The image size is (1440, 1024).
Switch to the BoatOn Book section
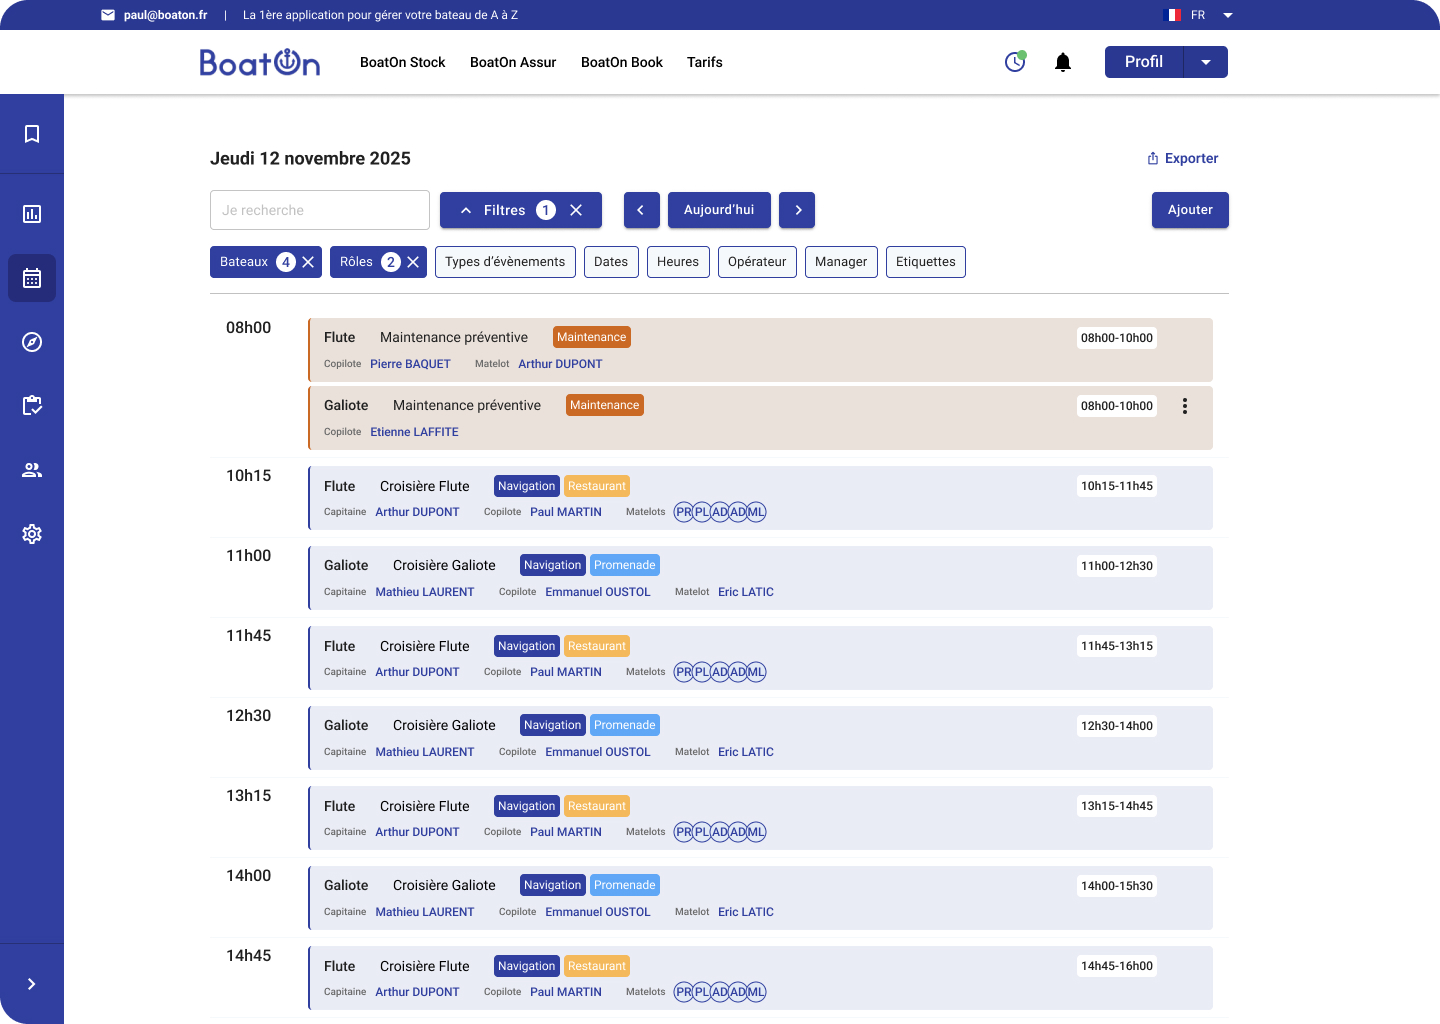[621, 61]
